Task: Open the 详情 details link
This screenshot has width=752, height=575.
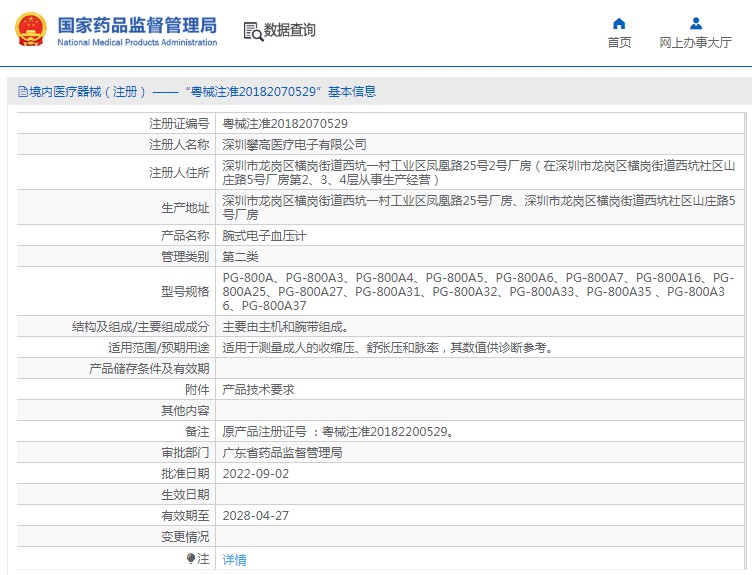Action: tap(235, 559)
